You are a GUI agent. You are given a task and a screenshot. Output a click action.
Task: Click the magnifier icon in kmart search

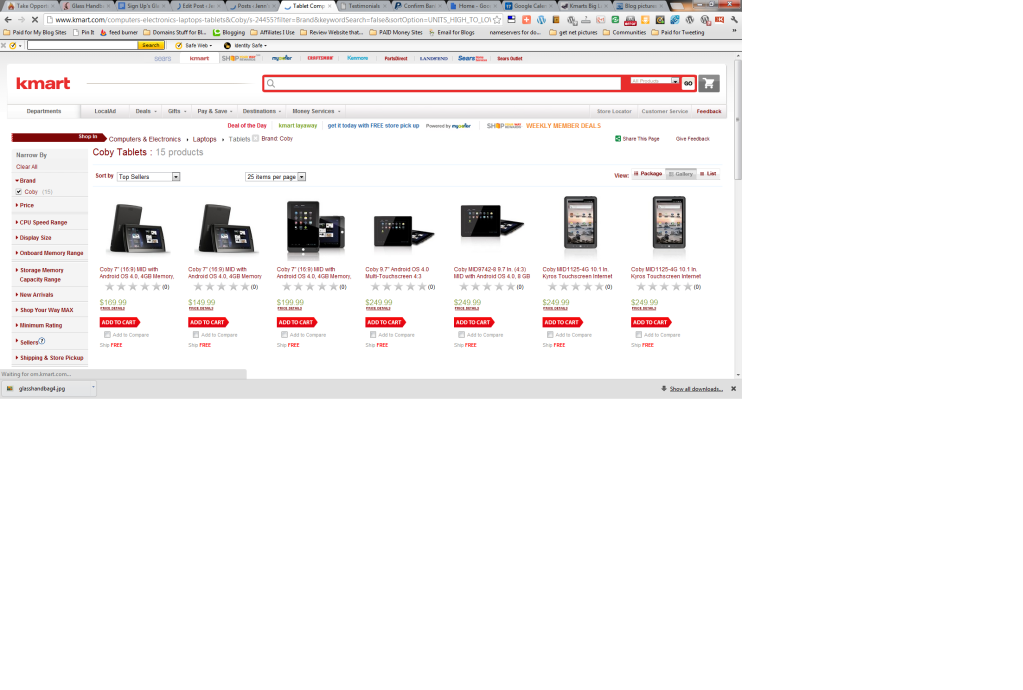(x=271, y=83)
